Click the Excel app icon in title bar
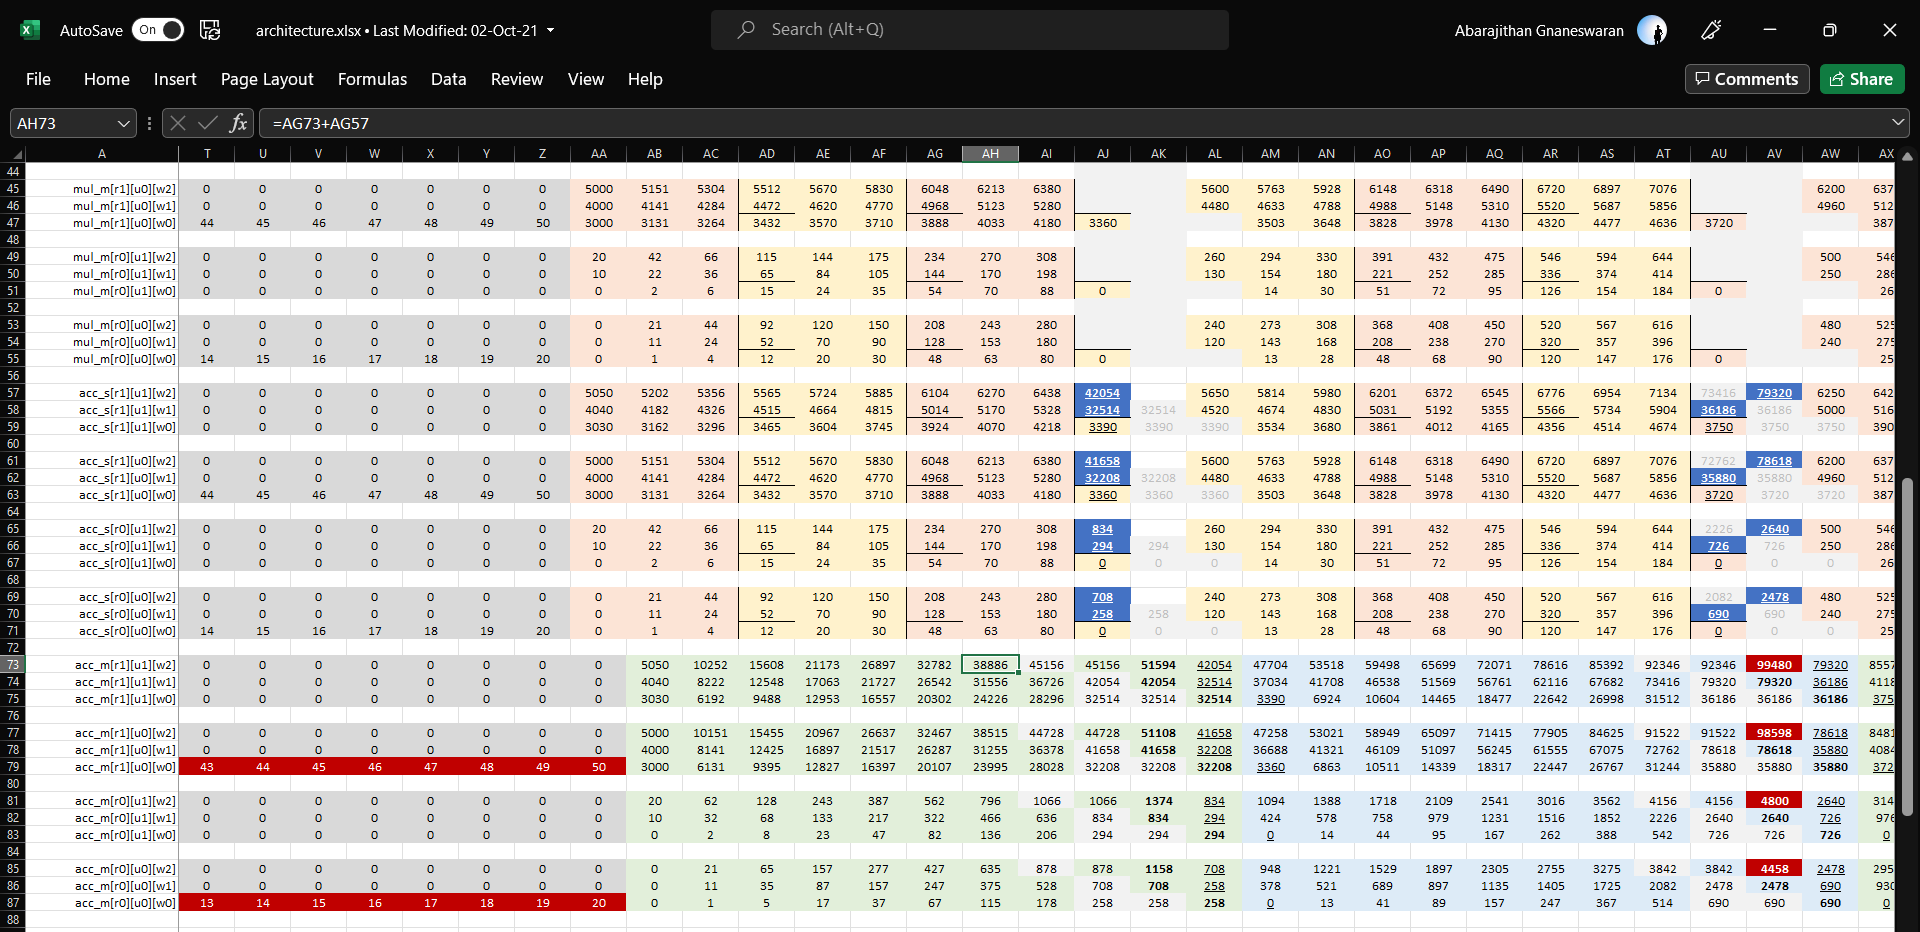 (30, 30)
